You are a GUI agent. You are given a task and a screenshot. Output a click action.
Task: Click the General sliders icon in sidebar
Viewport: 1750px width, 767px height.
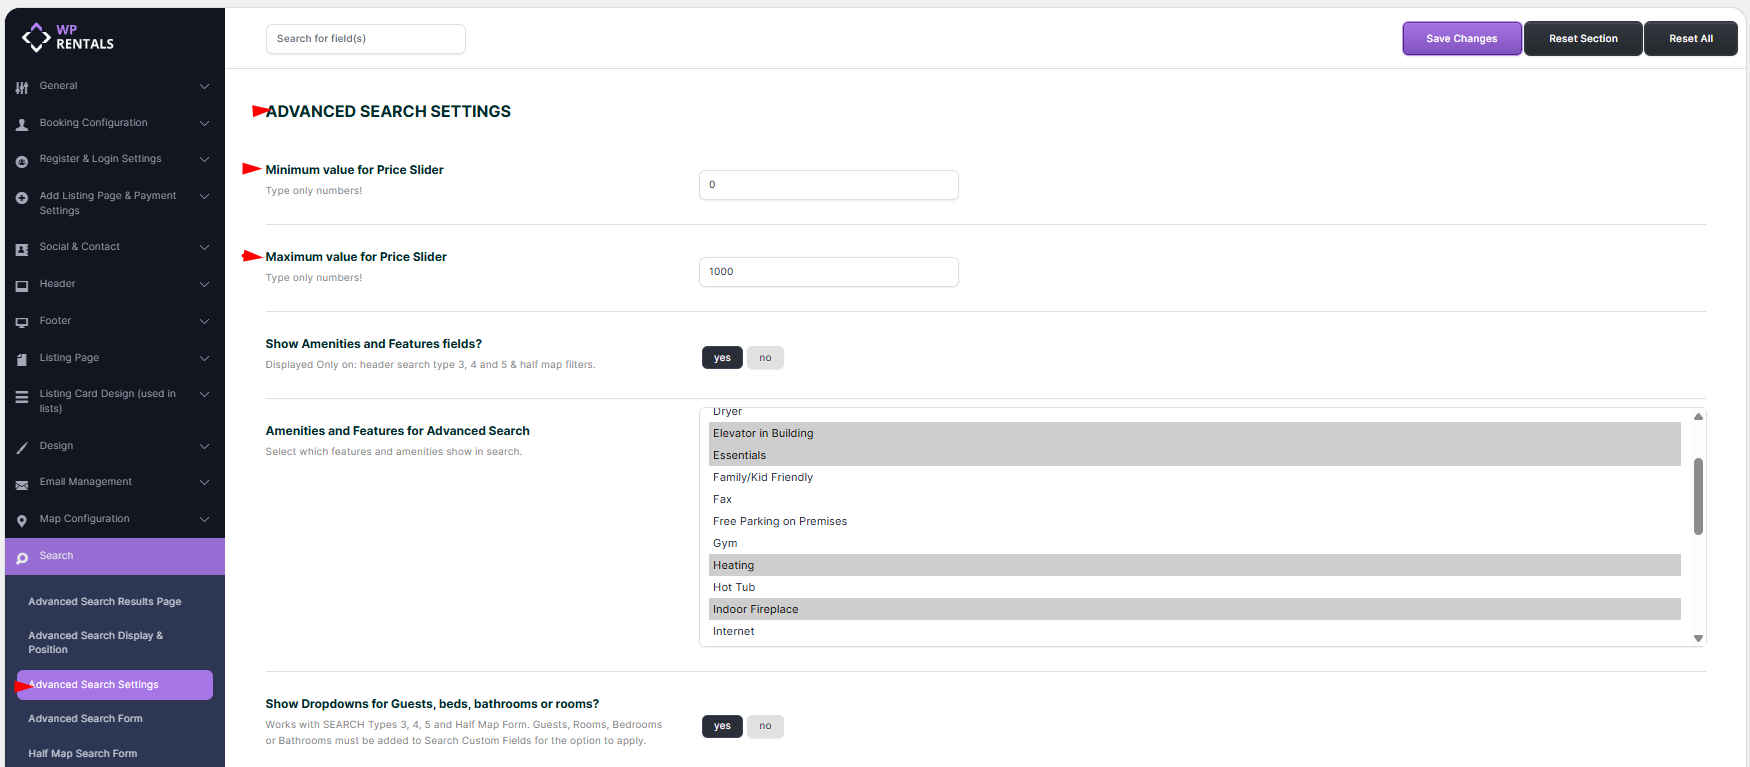point(22,88)
